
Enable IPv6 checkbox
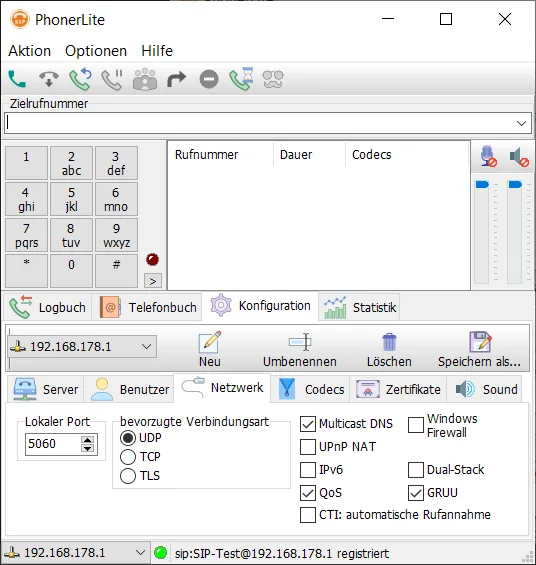pos(308,470)
